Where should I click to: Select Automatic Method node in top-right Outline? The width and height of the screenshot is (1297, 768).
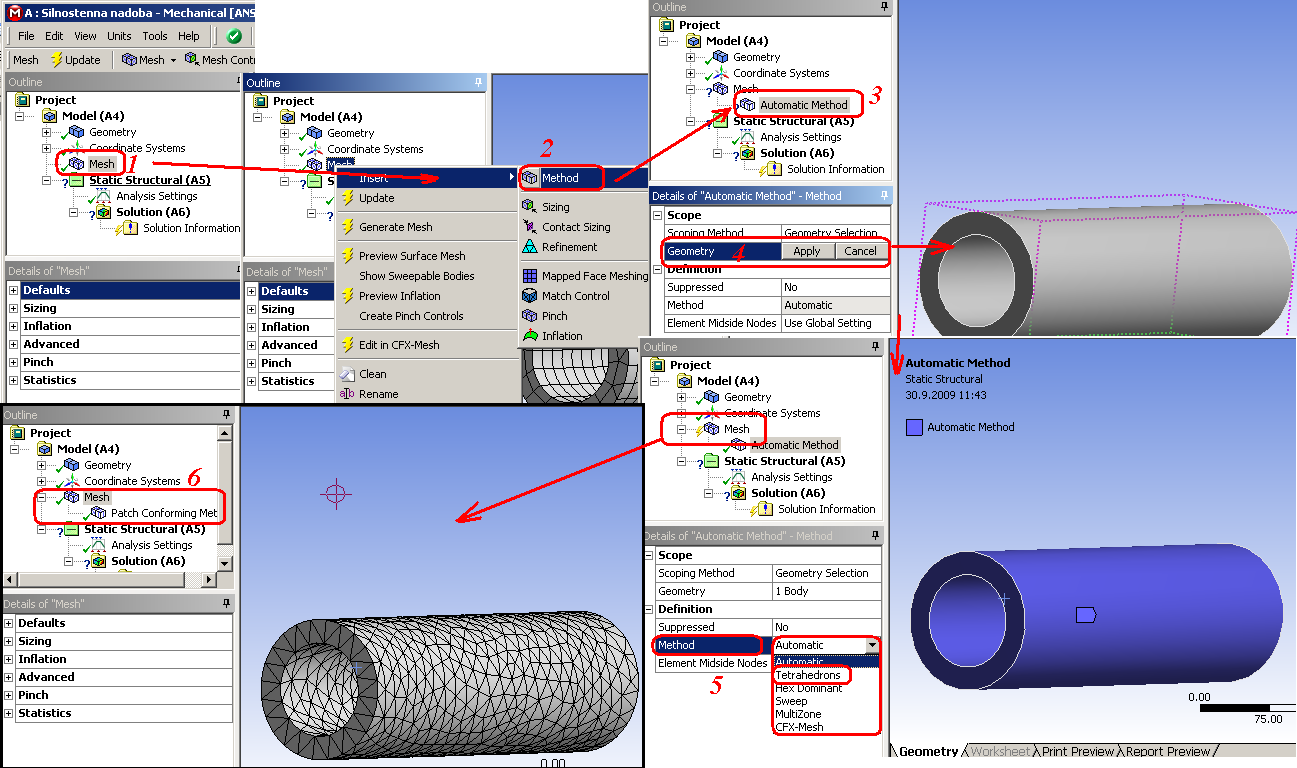pyautogui.click(x=803, y=105)
